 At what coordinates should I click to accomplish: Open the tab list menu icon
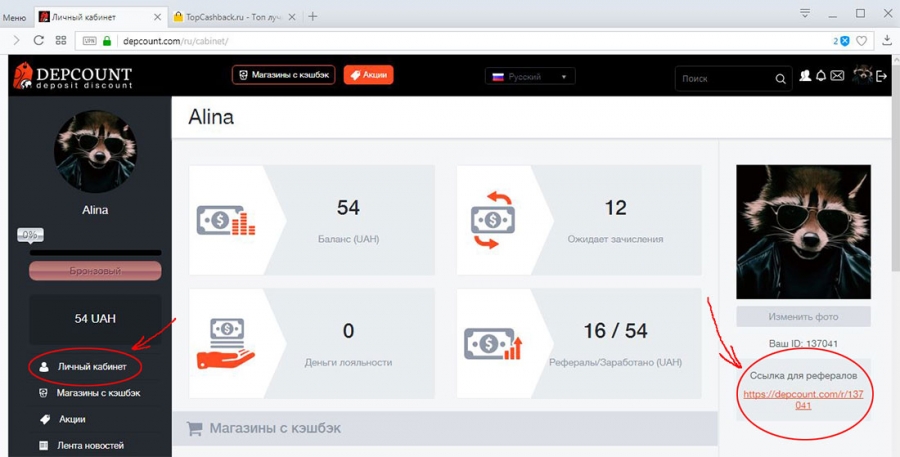(x=806, y=13)
